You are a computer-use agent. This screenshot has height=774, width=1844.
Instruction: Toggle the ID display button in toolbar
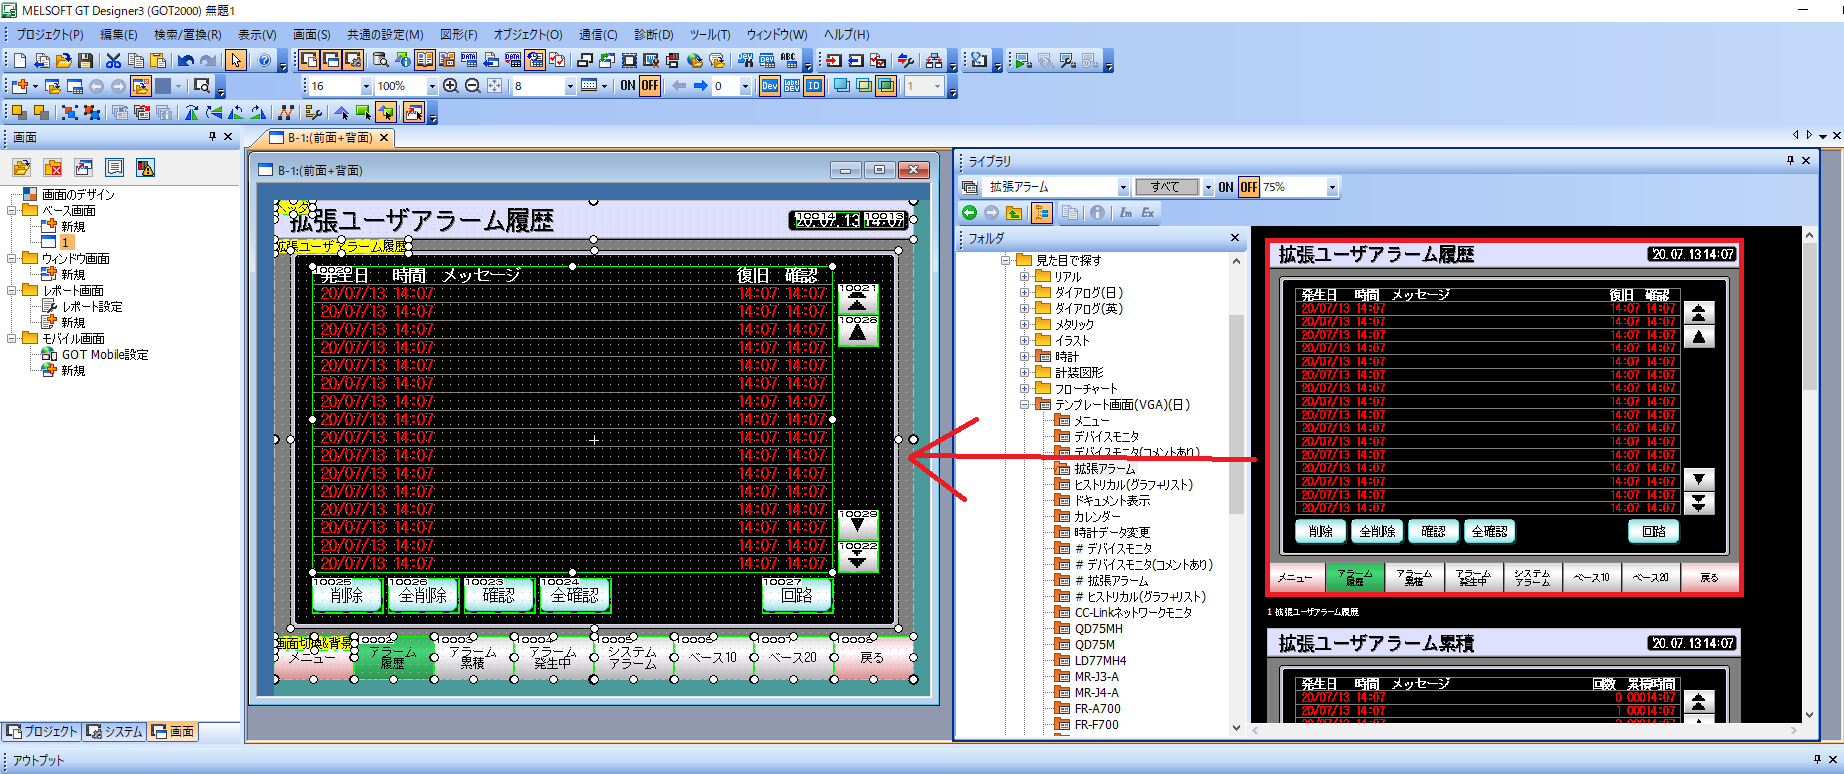pos(814,86)
